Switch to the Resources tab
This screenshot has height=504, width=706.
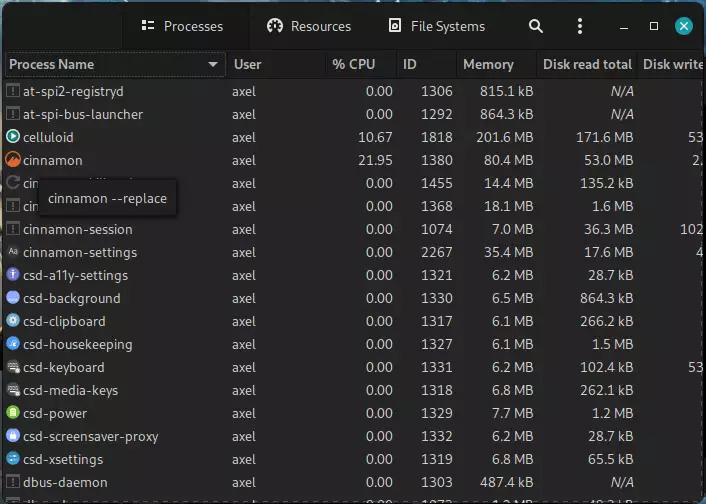tap(309, 26)
